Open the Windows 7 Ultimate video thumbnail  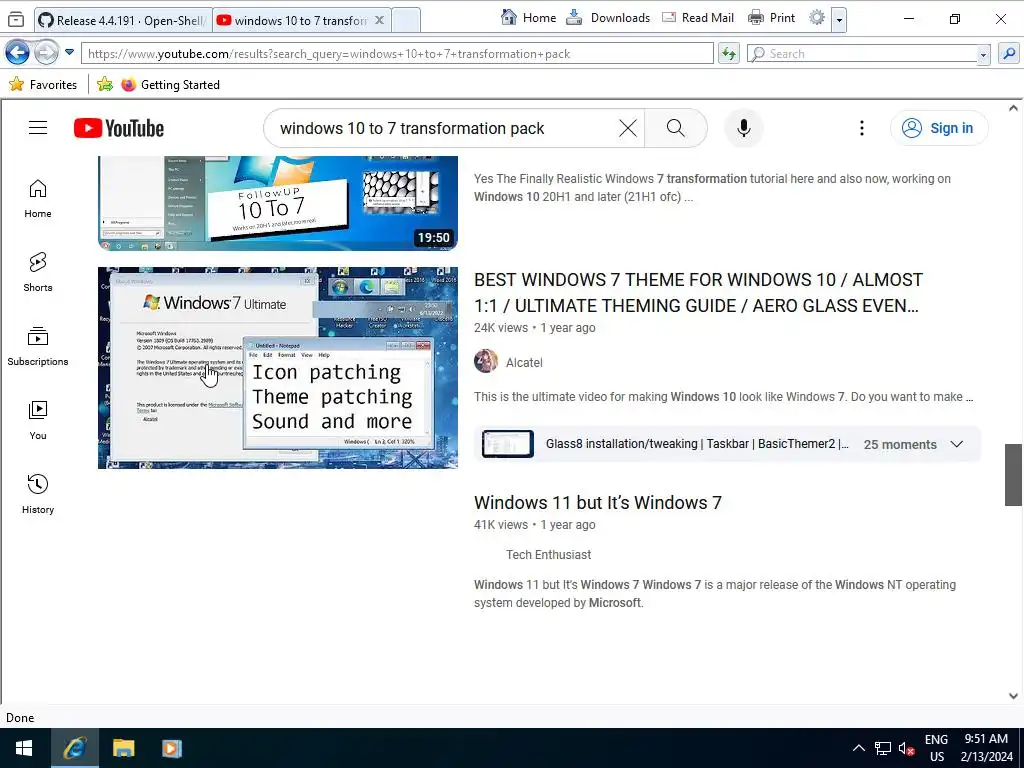tap(278, 368)
